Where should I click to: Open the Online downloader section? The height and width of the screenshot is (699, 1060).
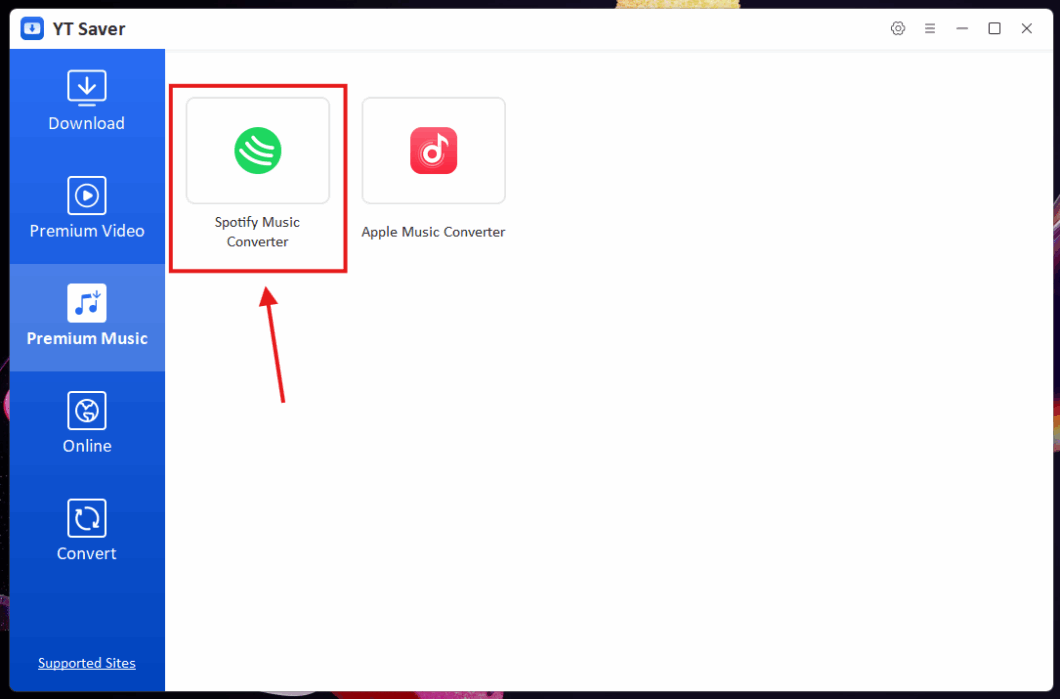point(86,410)
